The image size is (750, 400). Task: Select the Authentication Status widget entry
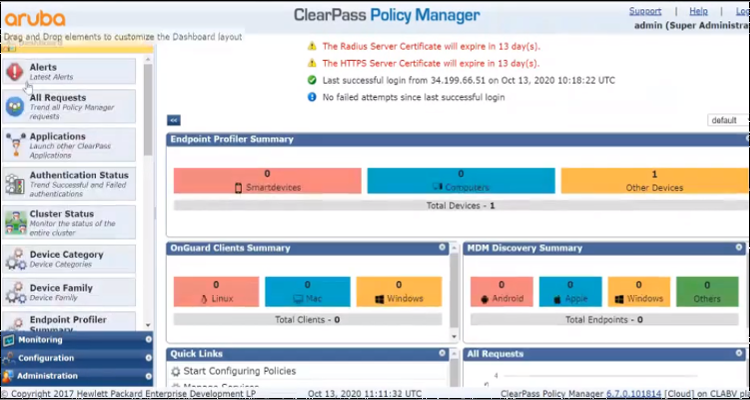(x=69, y=184)
